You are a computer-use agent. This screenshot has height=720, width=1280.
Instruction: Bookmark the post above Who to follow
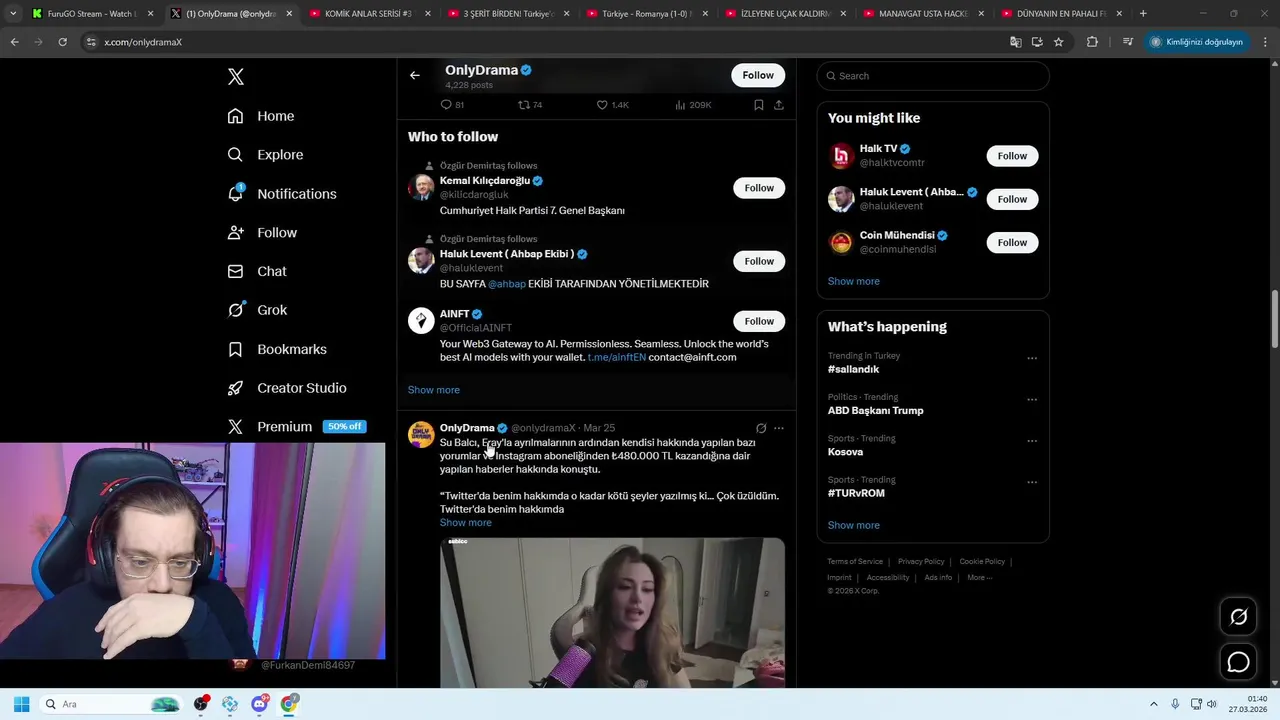[758, 105]
